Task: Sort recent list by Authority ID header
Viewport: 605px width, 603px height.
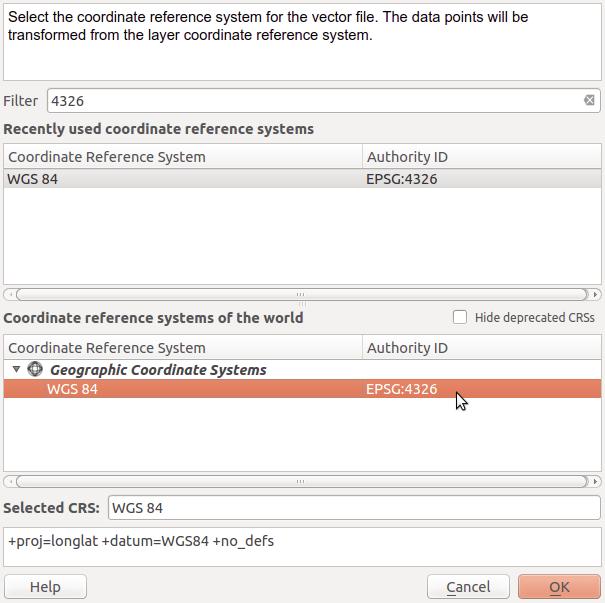Action: tap(482, 157)
